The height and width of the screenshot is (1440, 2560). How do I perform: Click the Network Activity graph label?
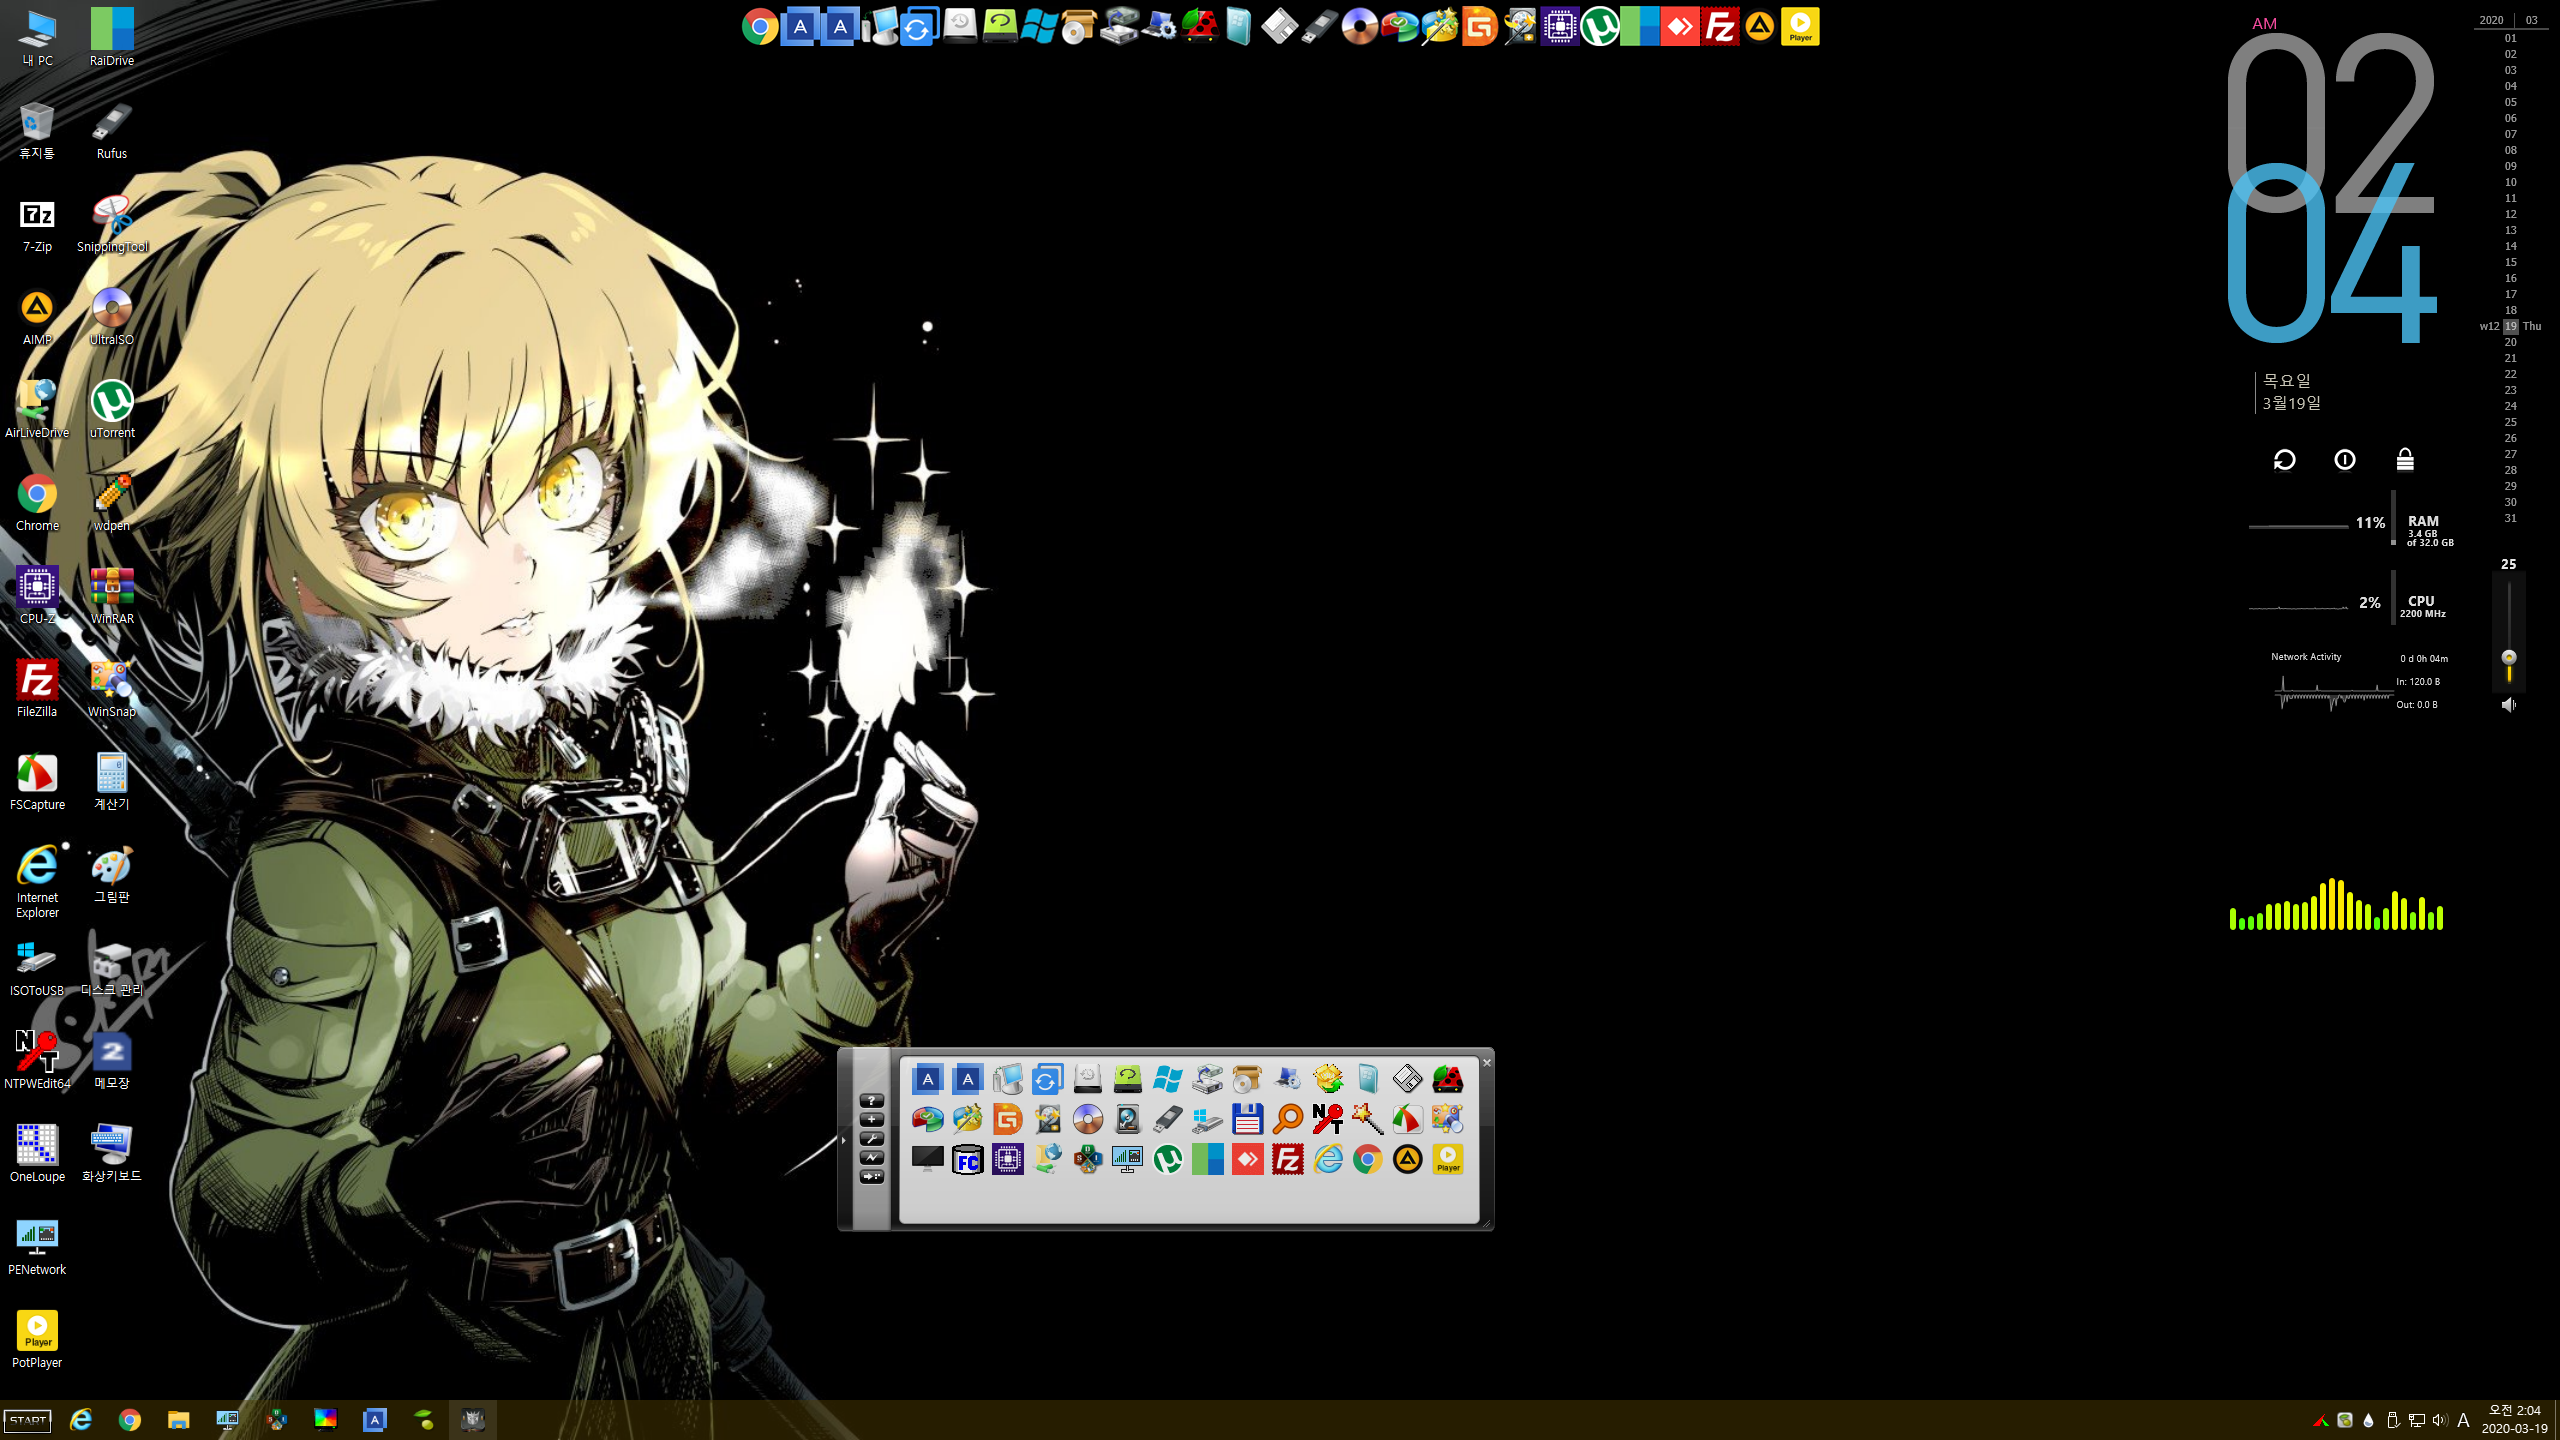2306,657
